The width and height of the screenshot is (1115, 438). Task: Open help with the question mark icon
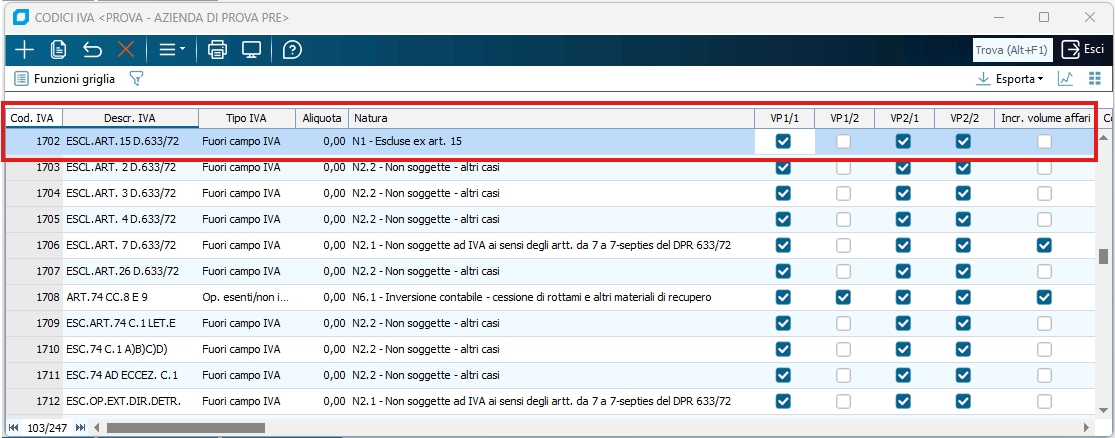point(292,50)
